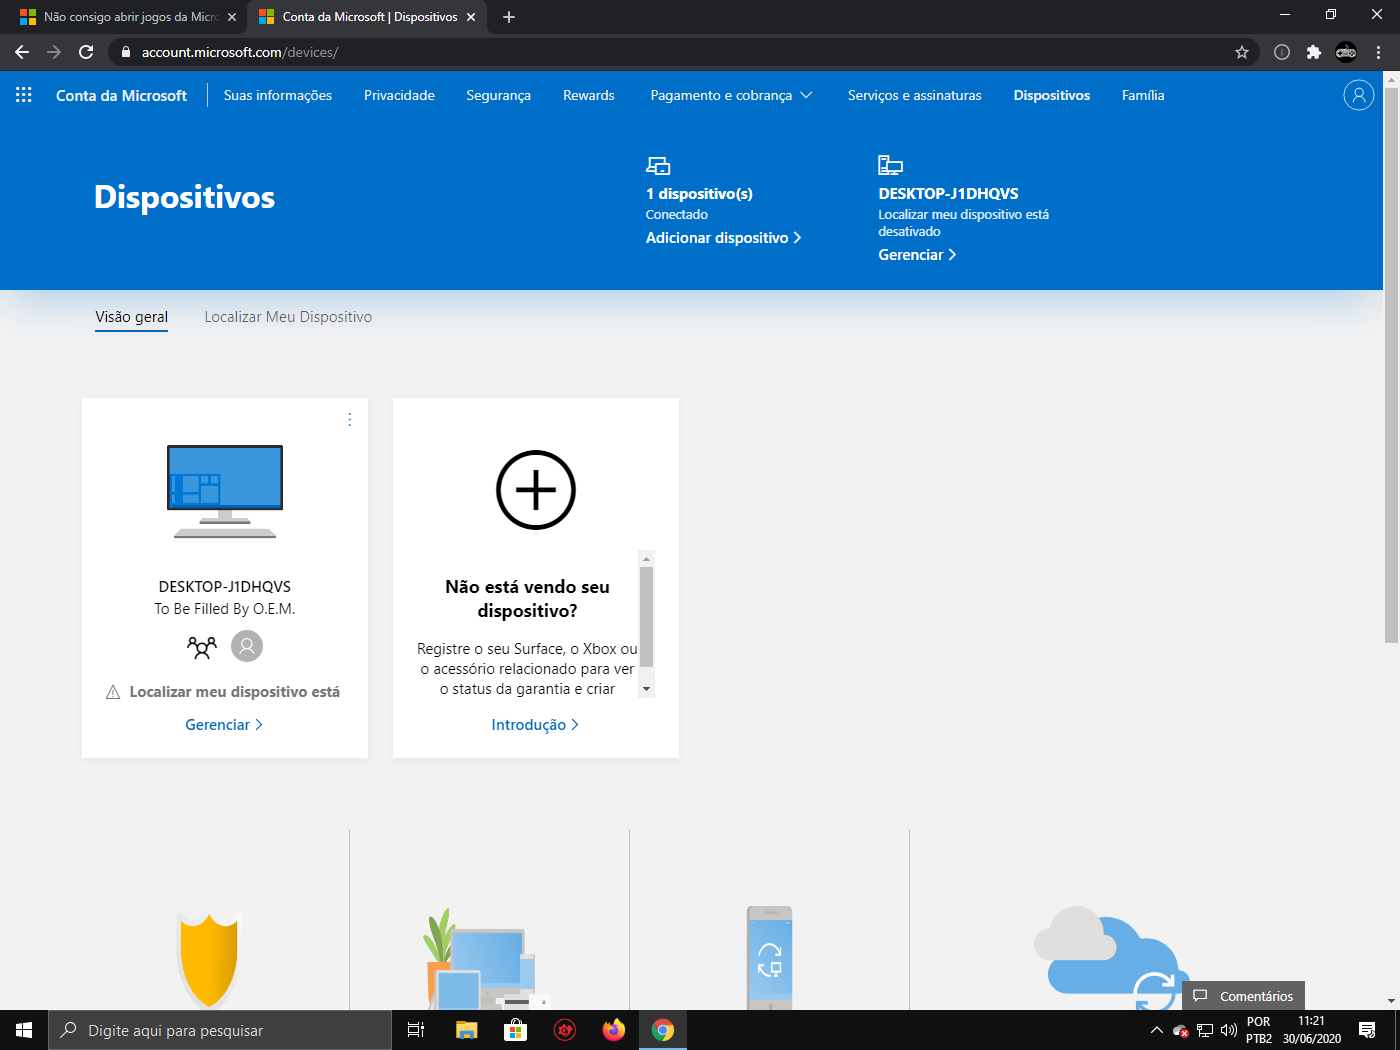Open the account profile avatar menu
1400x1050 pixels.
coord(1358,95)
